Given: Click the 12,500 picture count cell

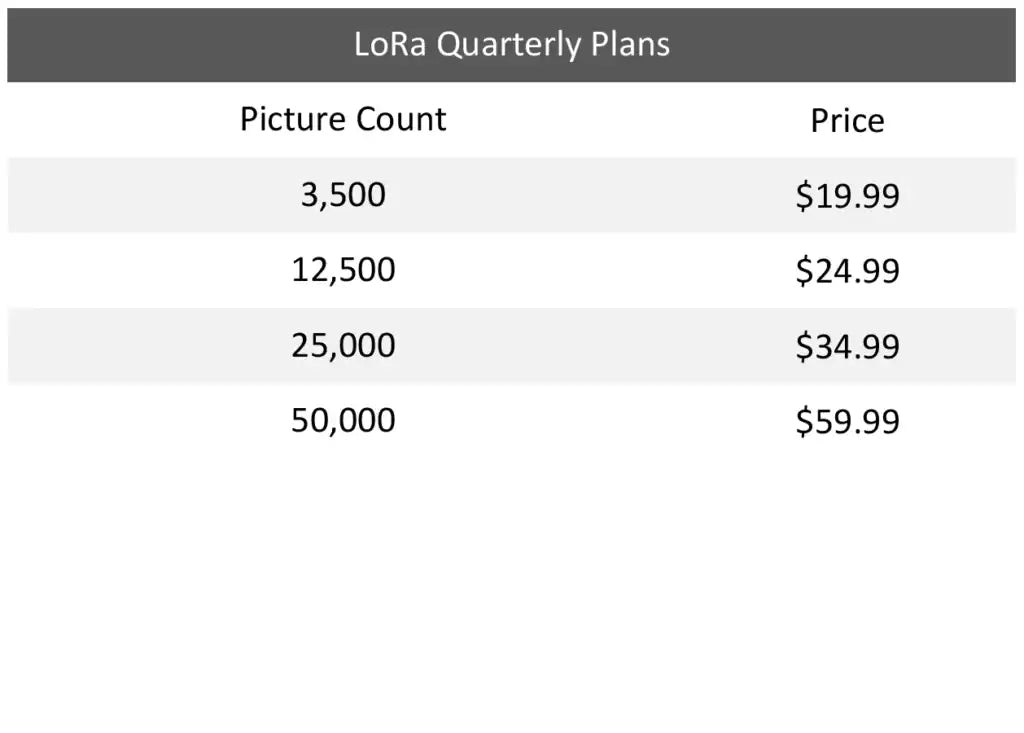Looking at the screenshot, I should click(343, 270).
